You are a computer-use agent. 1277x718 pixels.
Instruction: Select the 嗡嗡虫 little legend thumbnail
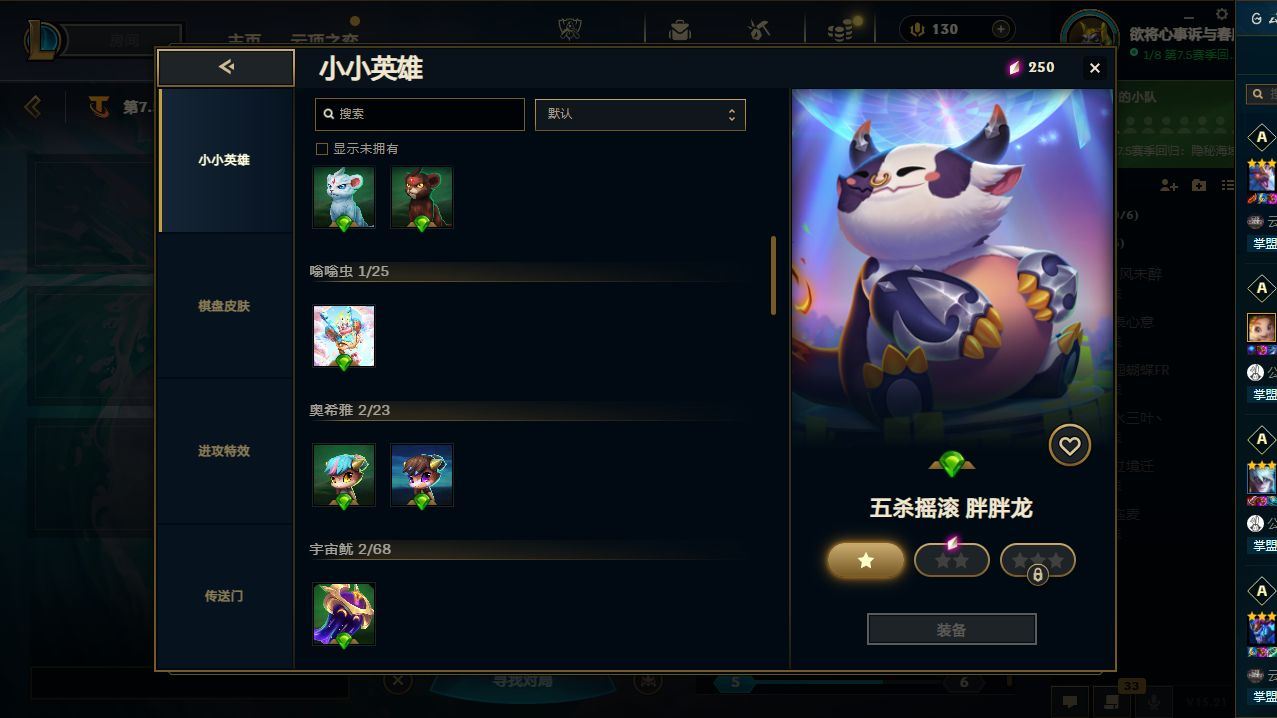343,336
